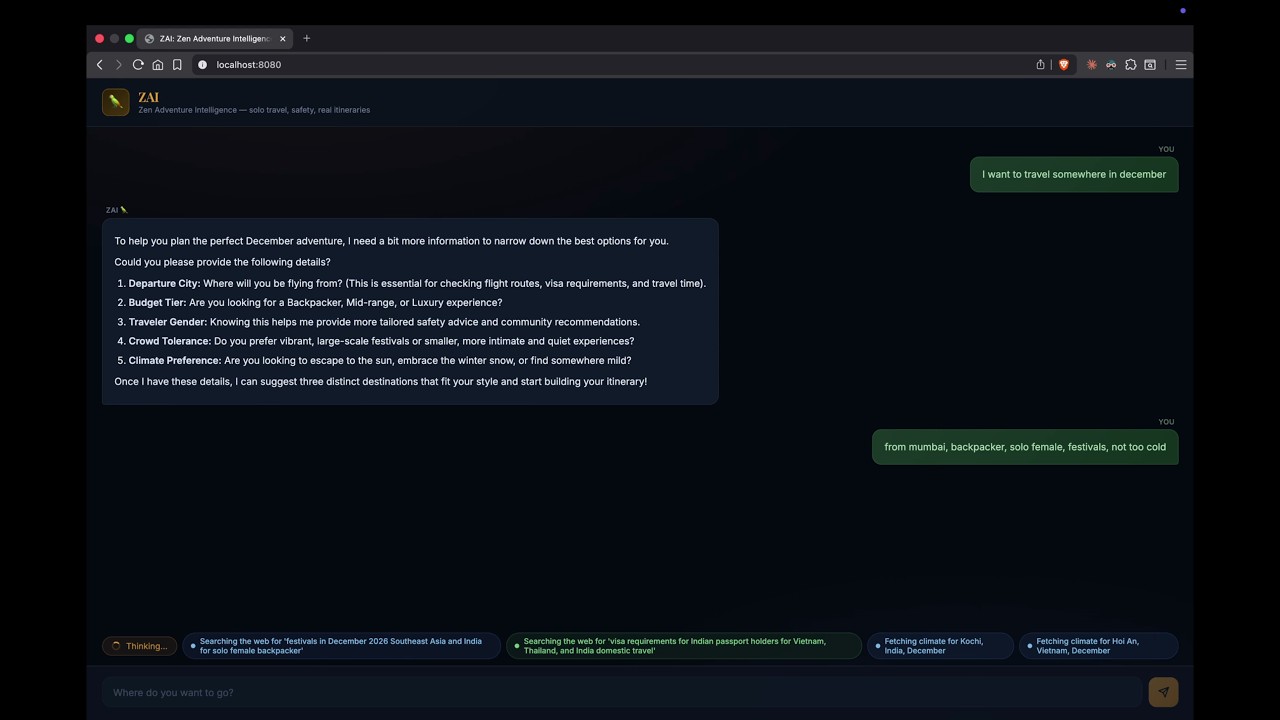Image resolution: width=1280 pixels, height=720 pixels.
Task: Click the festivals in December 2026 search chip
Action: 341,646
